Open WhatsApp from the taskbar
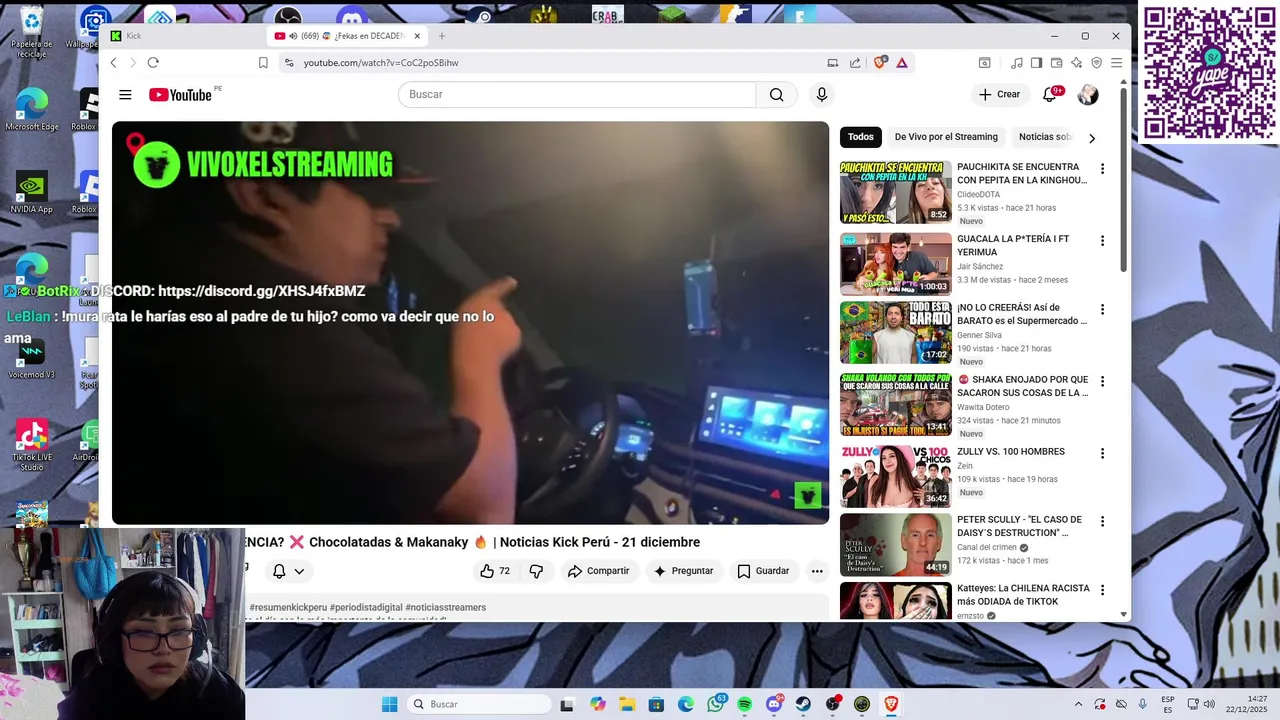 click(x=715, y=704)
